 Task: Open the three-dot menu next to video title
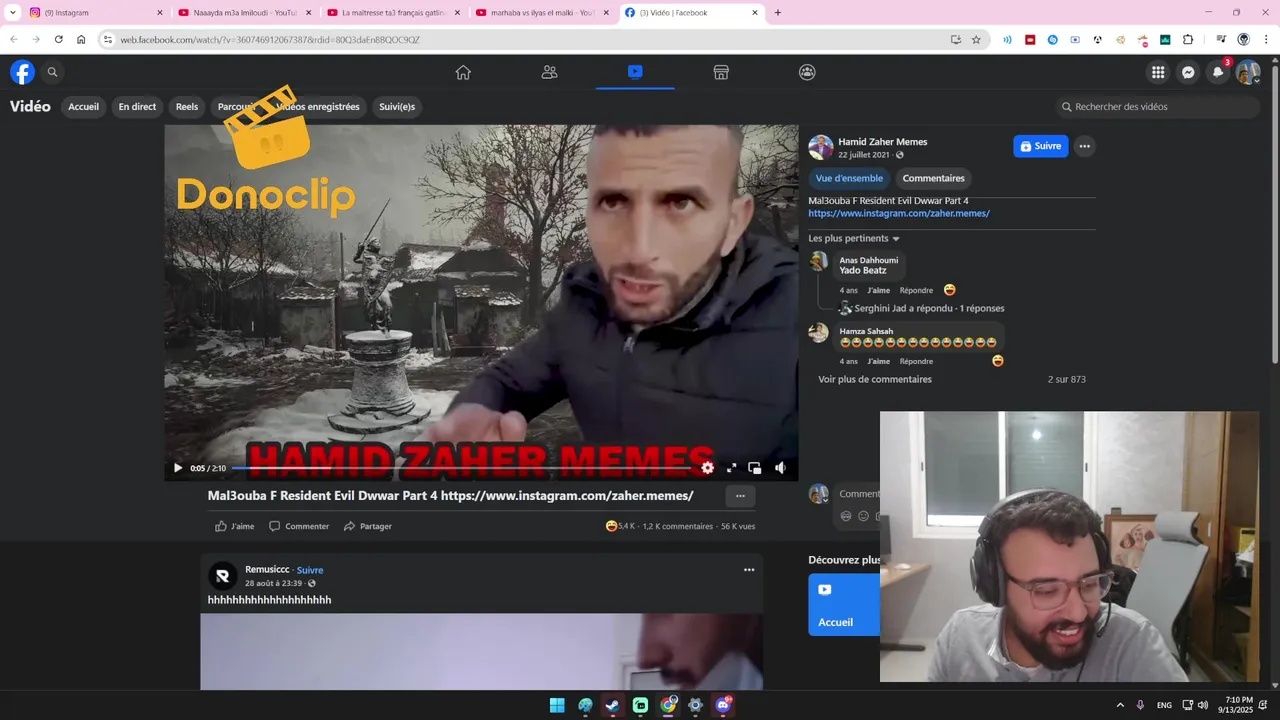click(x=740, y=496)
